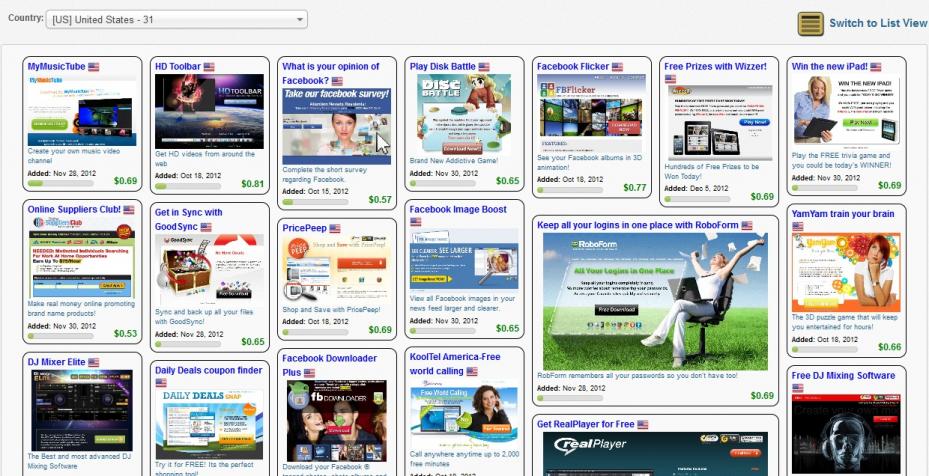Click the US flag under YamYam title

pyautogui.click(x=797, y=226)
